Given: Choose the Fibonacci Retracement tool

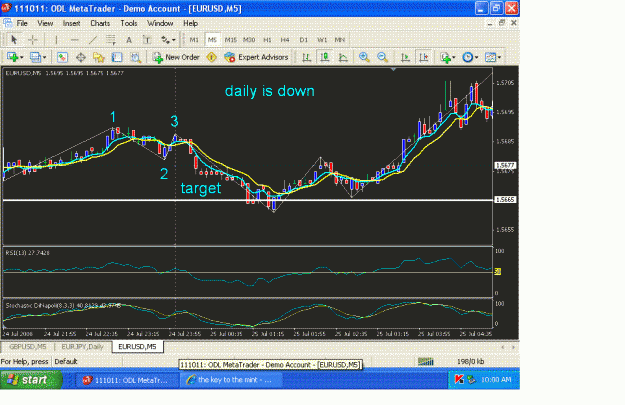Looking at the screenshot, I should (110, 40).
